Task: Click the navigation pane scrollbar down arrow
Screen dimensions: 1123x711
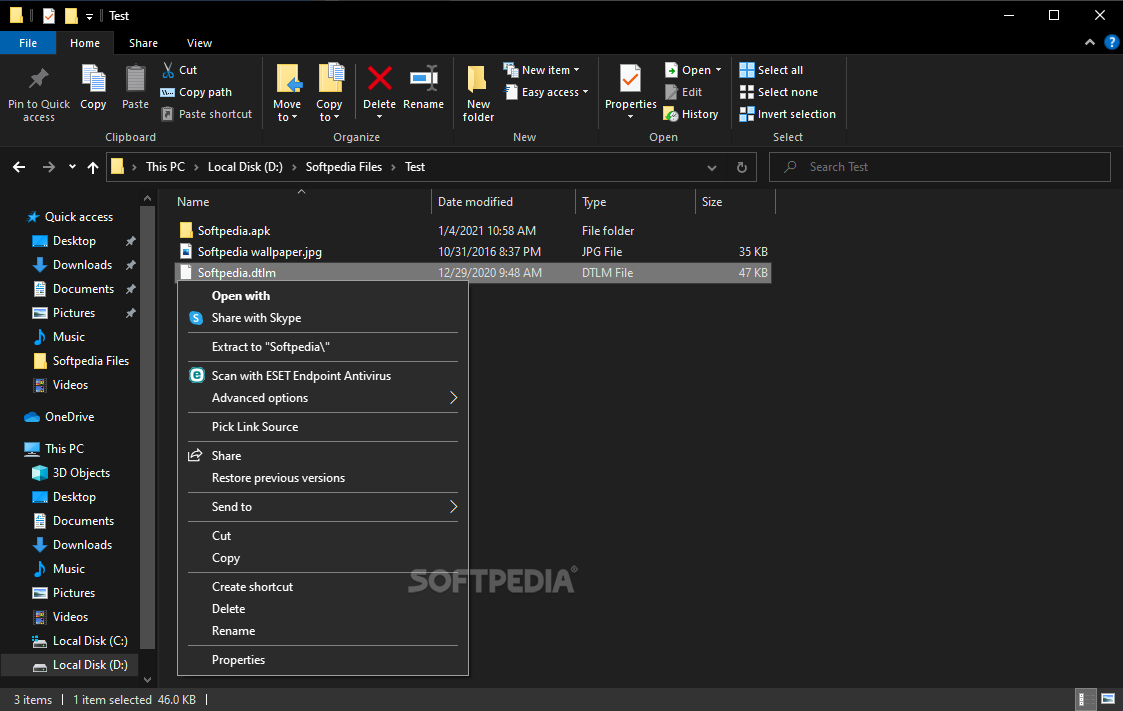Action: [148, 679]
